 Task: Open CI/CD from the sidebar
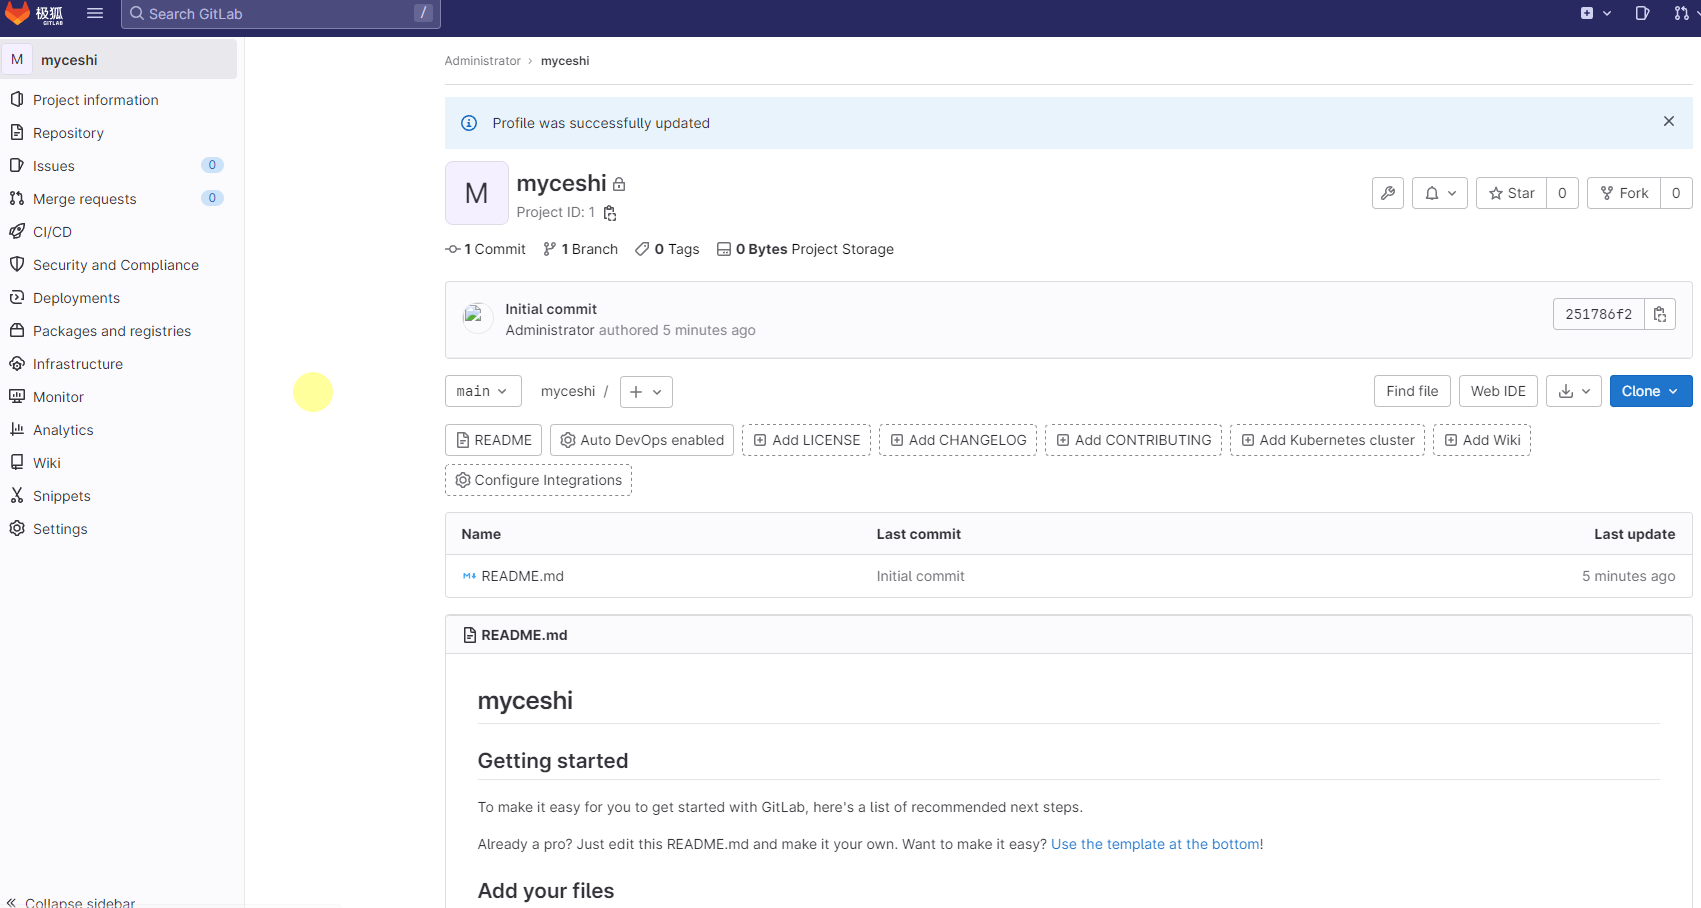tap(52, 231)
